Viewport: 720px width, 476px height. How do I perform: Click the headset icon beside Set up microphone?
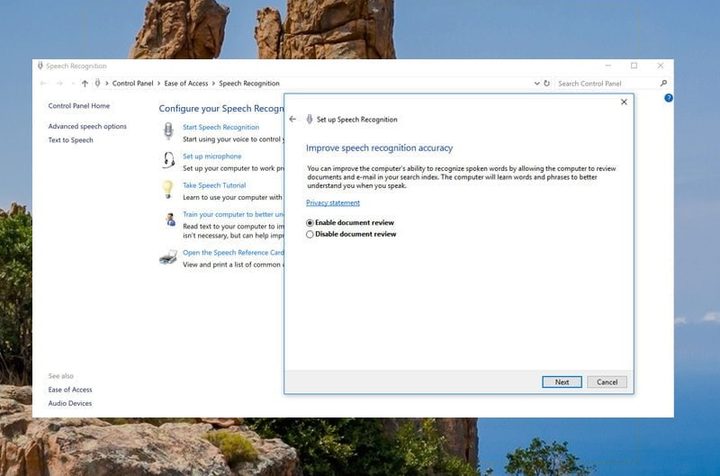coord(169,160)
